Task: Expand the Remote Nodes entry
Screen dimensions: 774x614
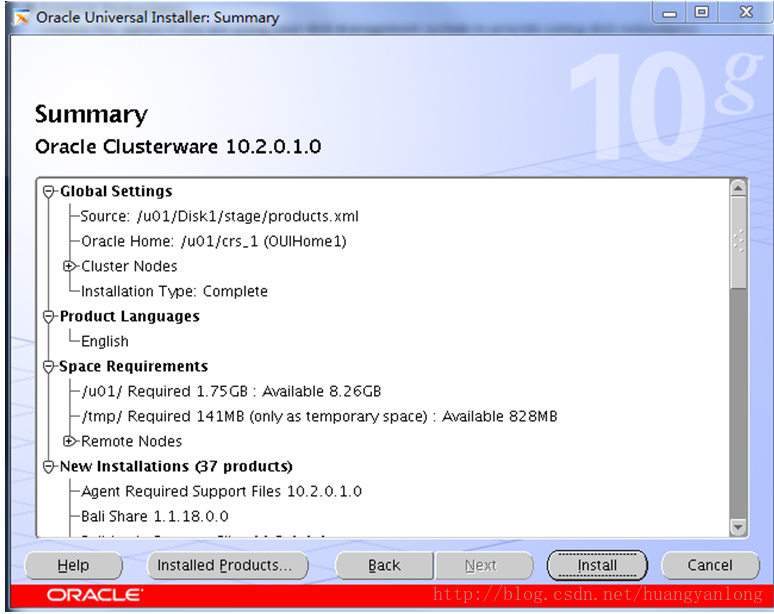Action: click(x=69, y=441)
